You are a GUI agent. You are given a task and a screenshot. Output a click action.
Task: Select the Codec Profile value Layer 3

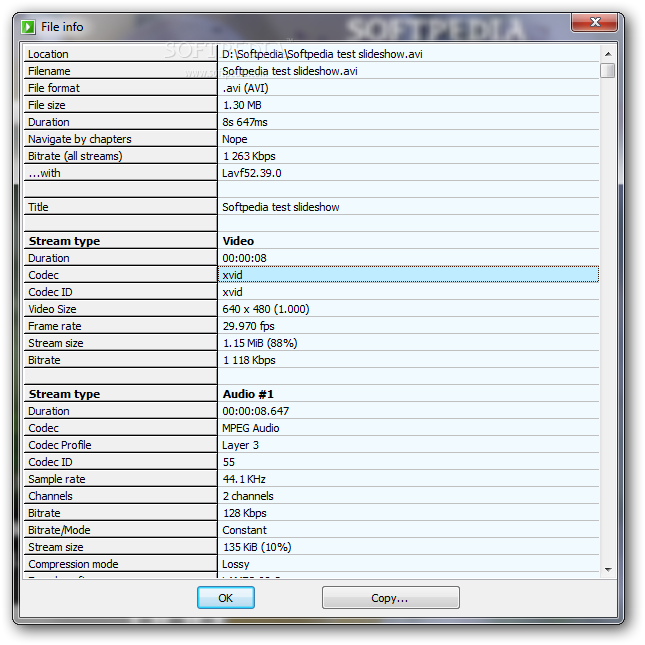(x=240, y=445)
